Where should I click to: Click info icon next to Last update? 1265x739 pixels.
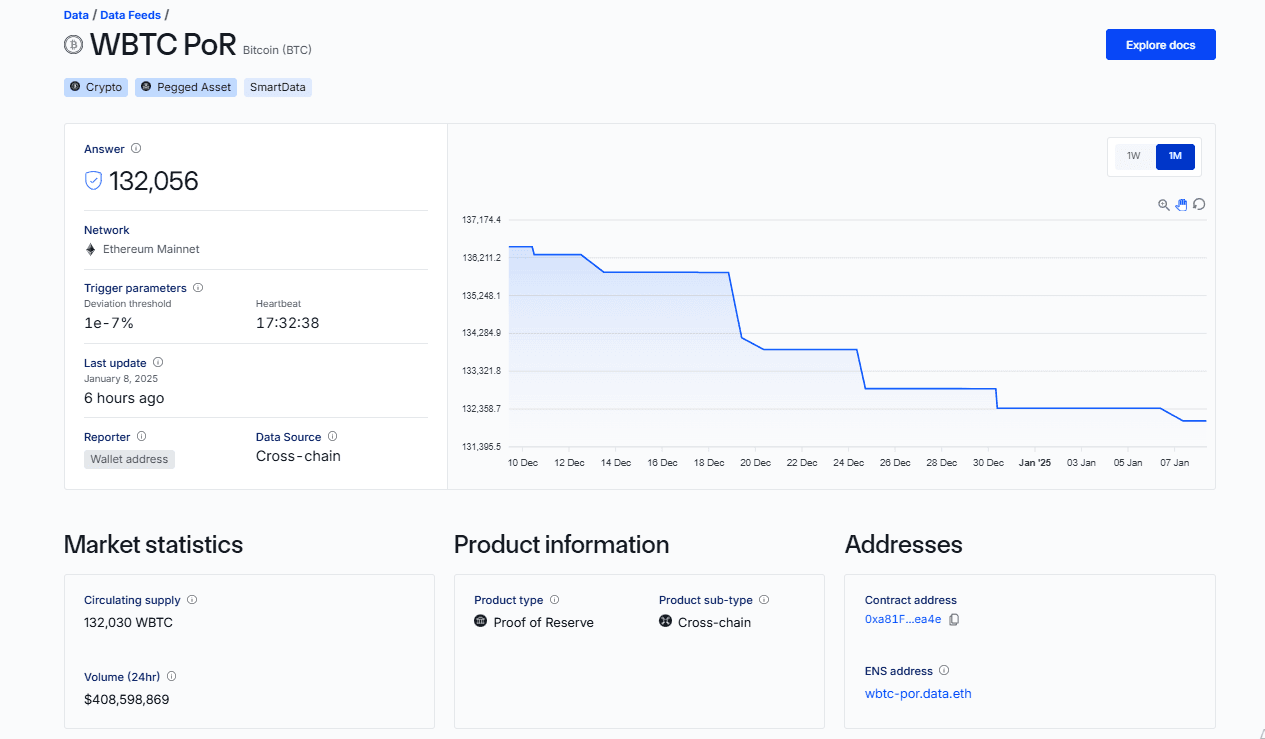[x=158, y=363]
